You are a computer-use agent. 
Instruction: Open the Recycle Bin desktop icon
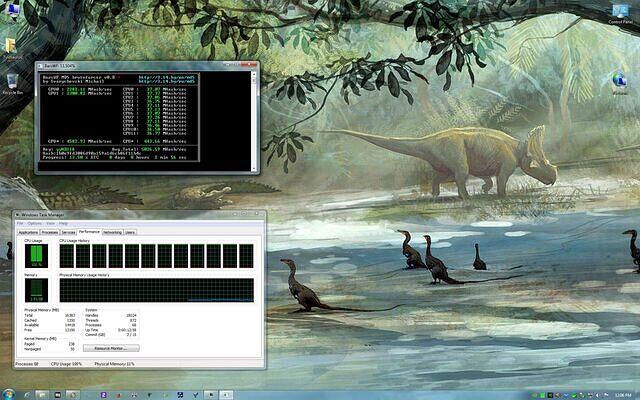coord(12,81)
